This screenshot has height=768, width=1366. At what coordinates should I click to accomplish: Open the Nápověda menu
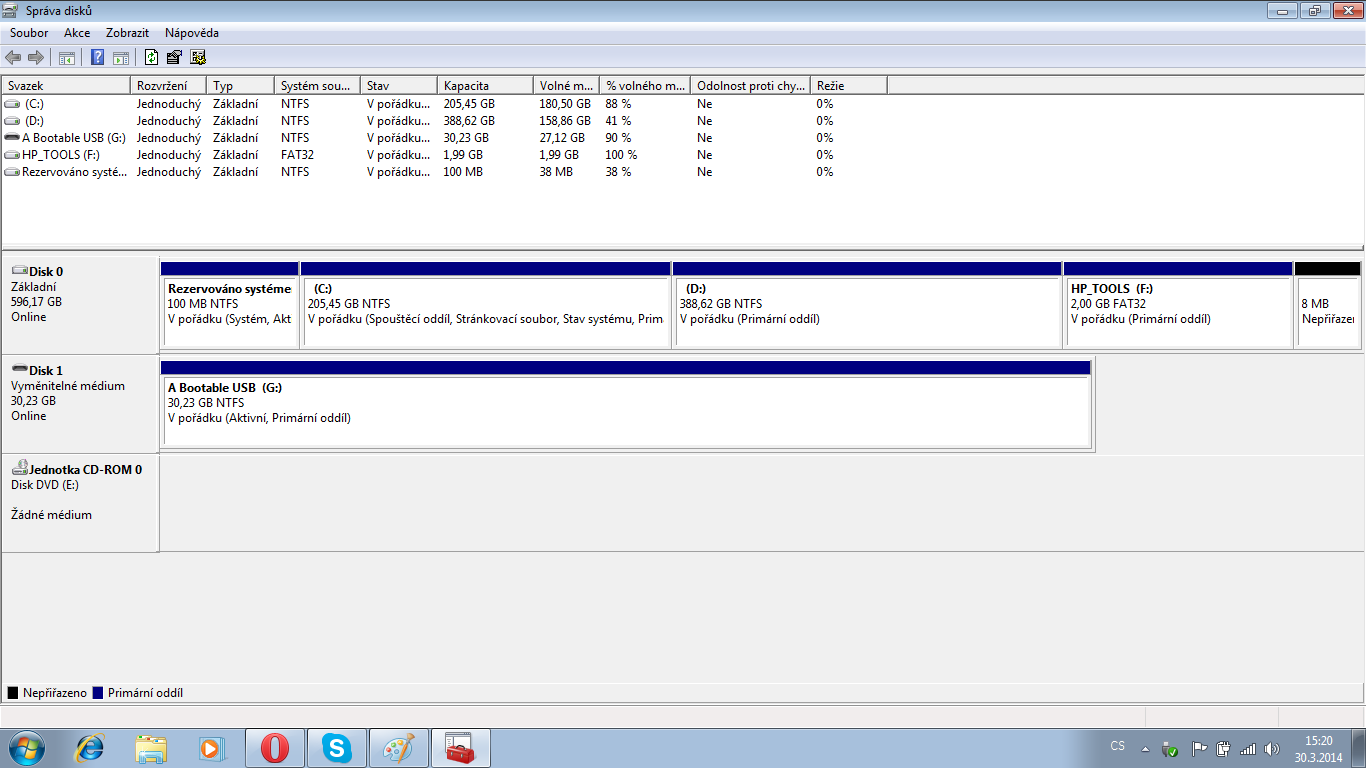[x=192, y=33]
